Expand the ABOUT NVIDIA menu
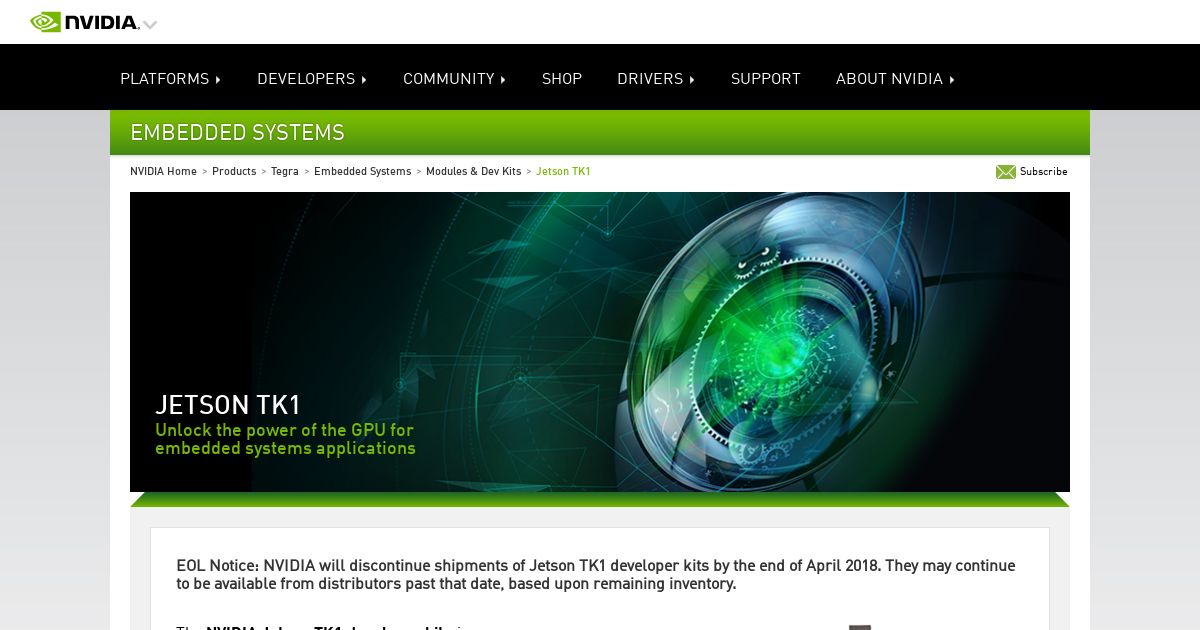 [x=895, y=79]
